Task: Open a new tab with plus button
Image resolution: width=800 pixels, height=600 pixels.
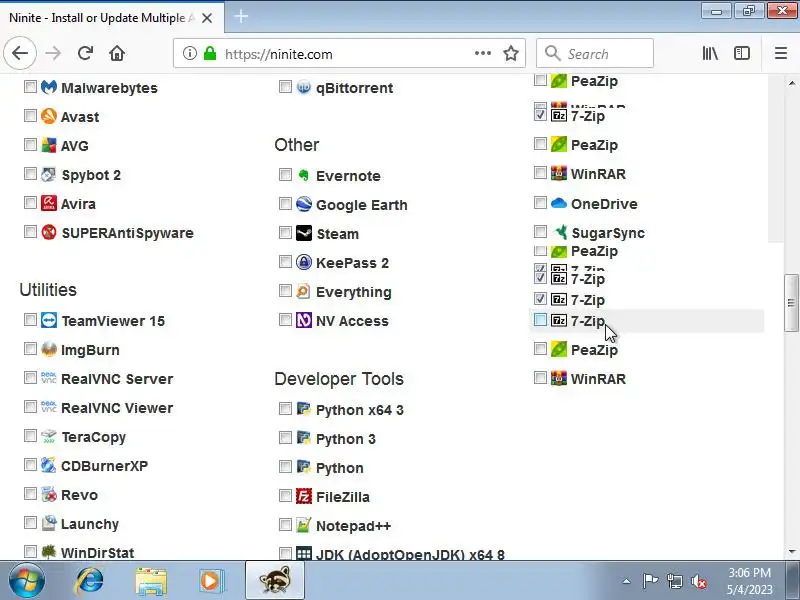Action: tap(241, 17)
